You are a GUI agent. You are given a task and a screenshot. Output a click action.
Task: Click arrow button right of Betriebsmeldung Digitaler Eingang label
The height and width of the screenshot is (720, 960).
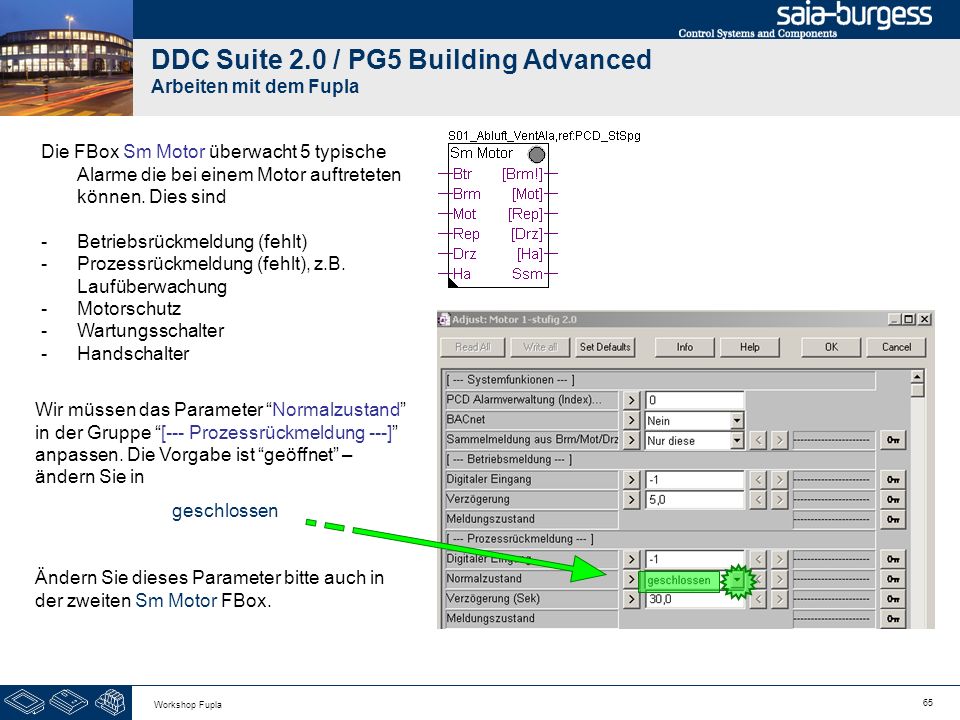tap(631, 479)
